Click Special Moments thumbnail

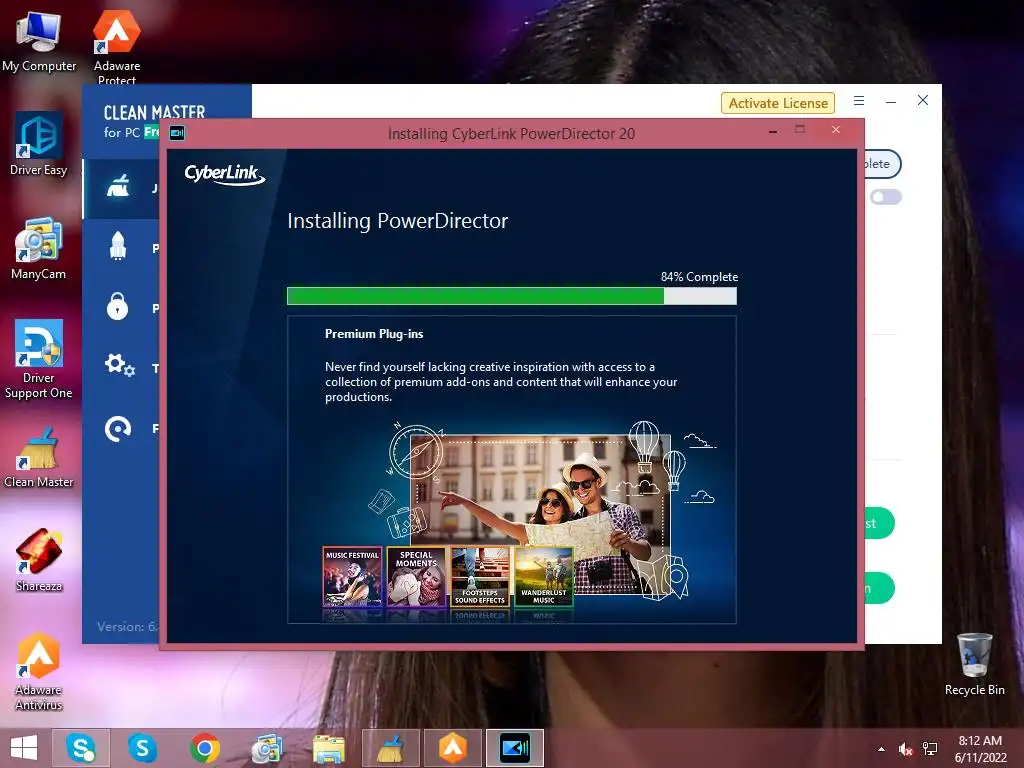coord(416,577)
